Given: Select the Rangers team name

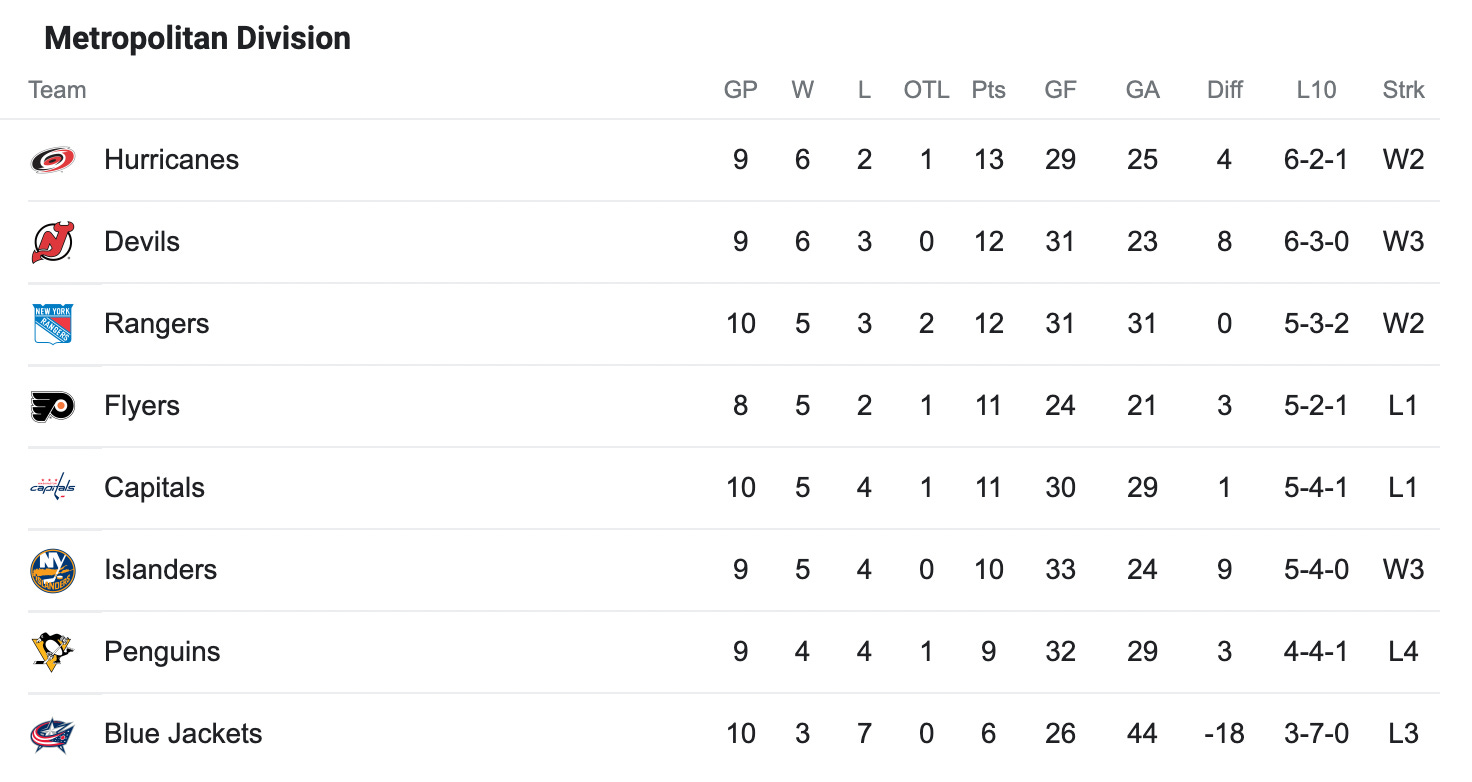Looking at the screenshot, I should (x=156, y=324).
